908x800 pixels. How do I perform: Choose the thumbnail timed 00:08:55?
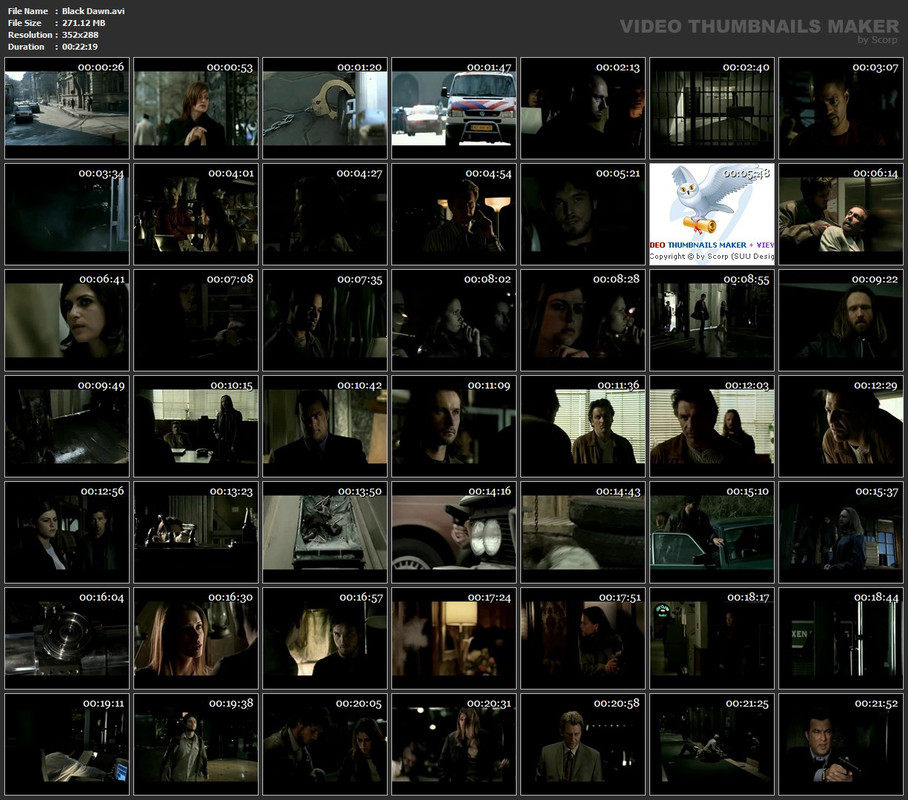tap(712, 320)
